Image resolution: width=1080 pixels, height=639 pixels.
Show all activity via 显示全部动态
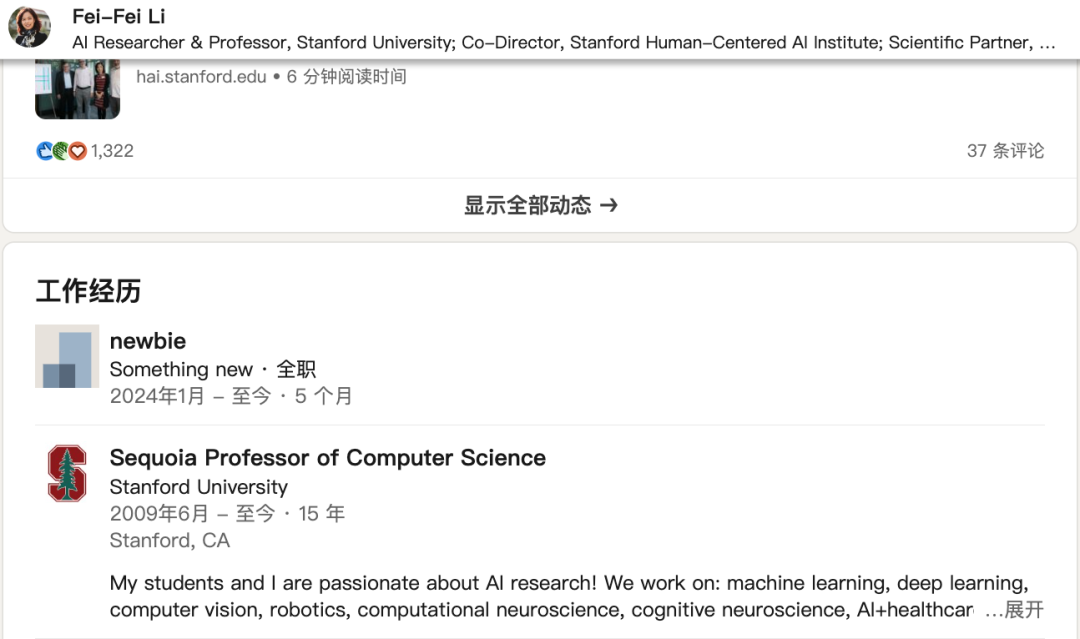pyautogui.click(x=527, y=205)
